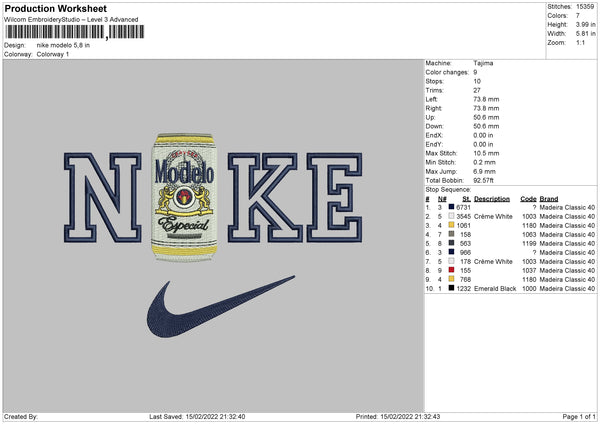600x424 pixels.
Task: Click the Brand column header
Action: coord(549,199)
